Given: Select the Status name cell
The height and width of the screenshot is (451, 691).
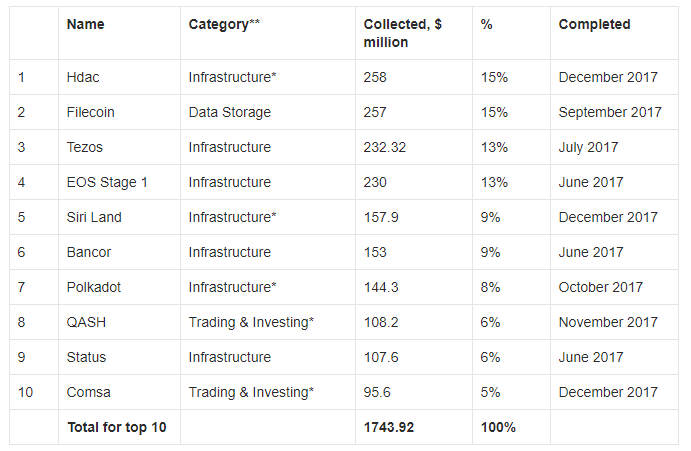Looking at the screenshot, I should [x=86, y=357].
